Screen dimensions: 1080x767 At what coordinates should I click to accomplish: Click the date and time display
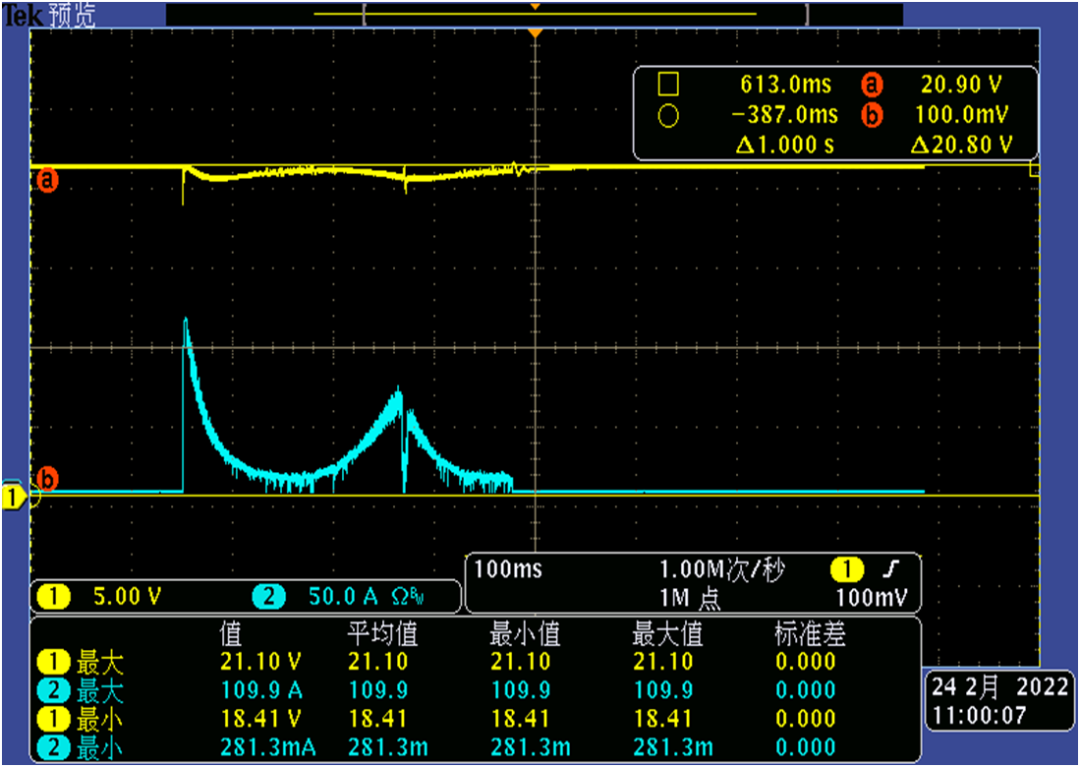pos(1000,702)
